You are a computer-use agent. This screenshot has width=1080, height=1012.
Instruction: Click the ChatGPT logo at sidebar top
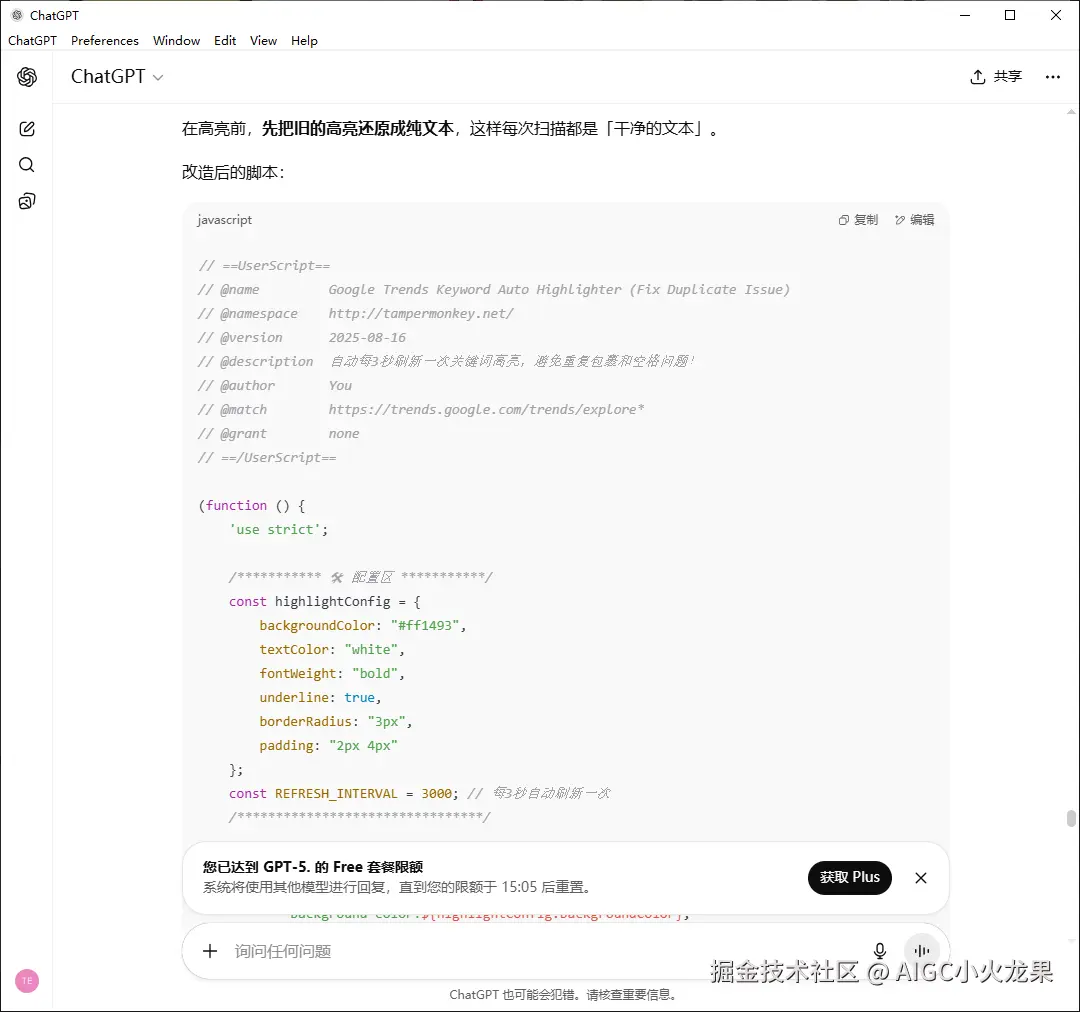[x=26, y=76]
